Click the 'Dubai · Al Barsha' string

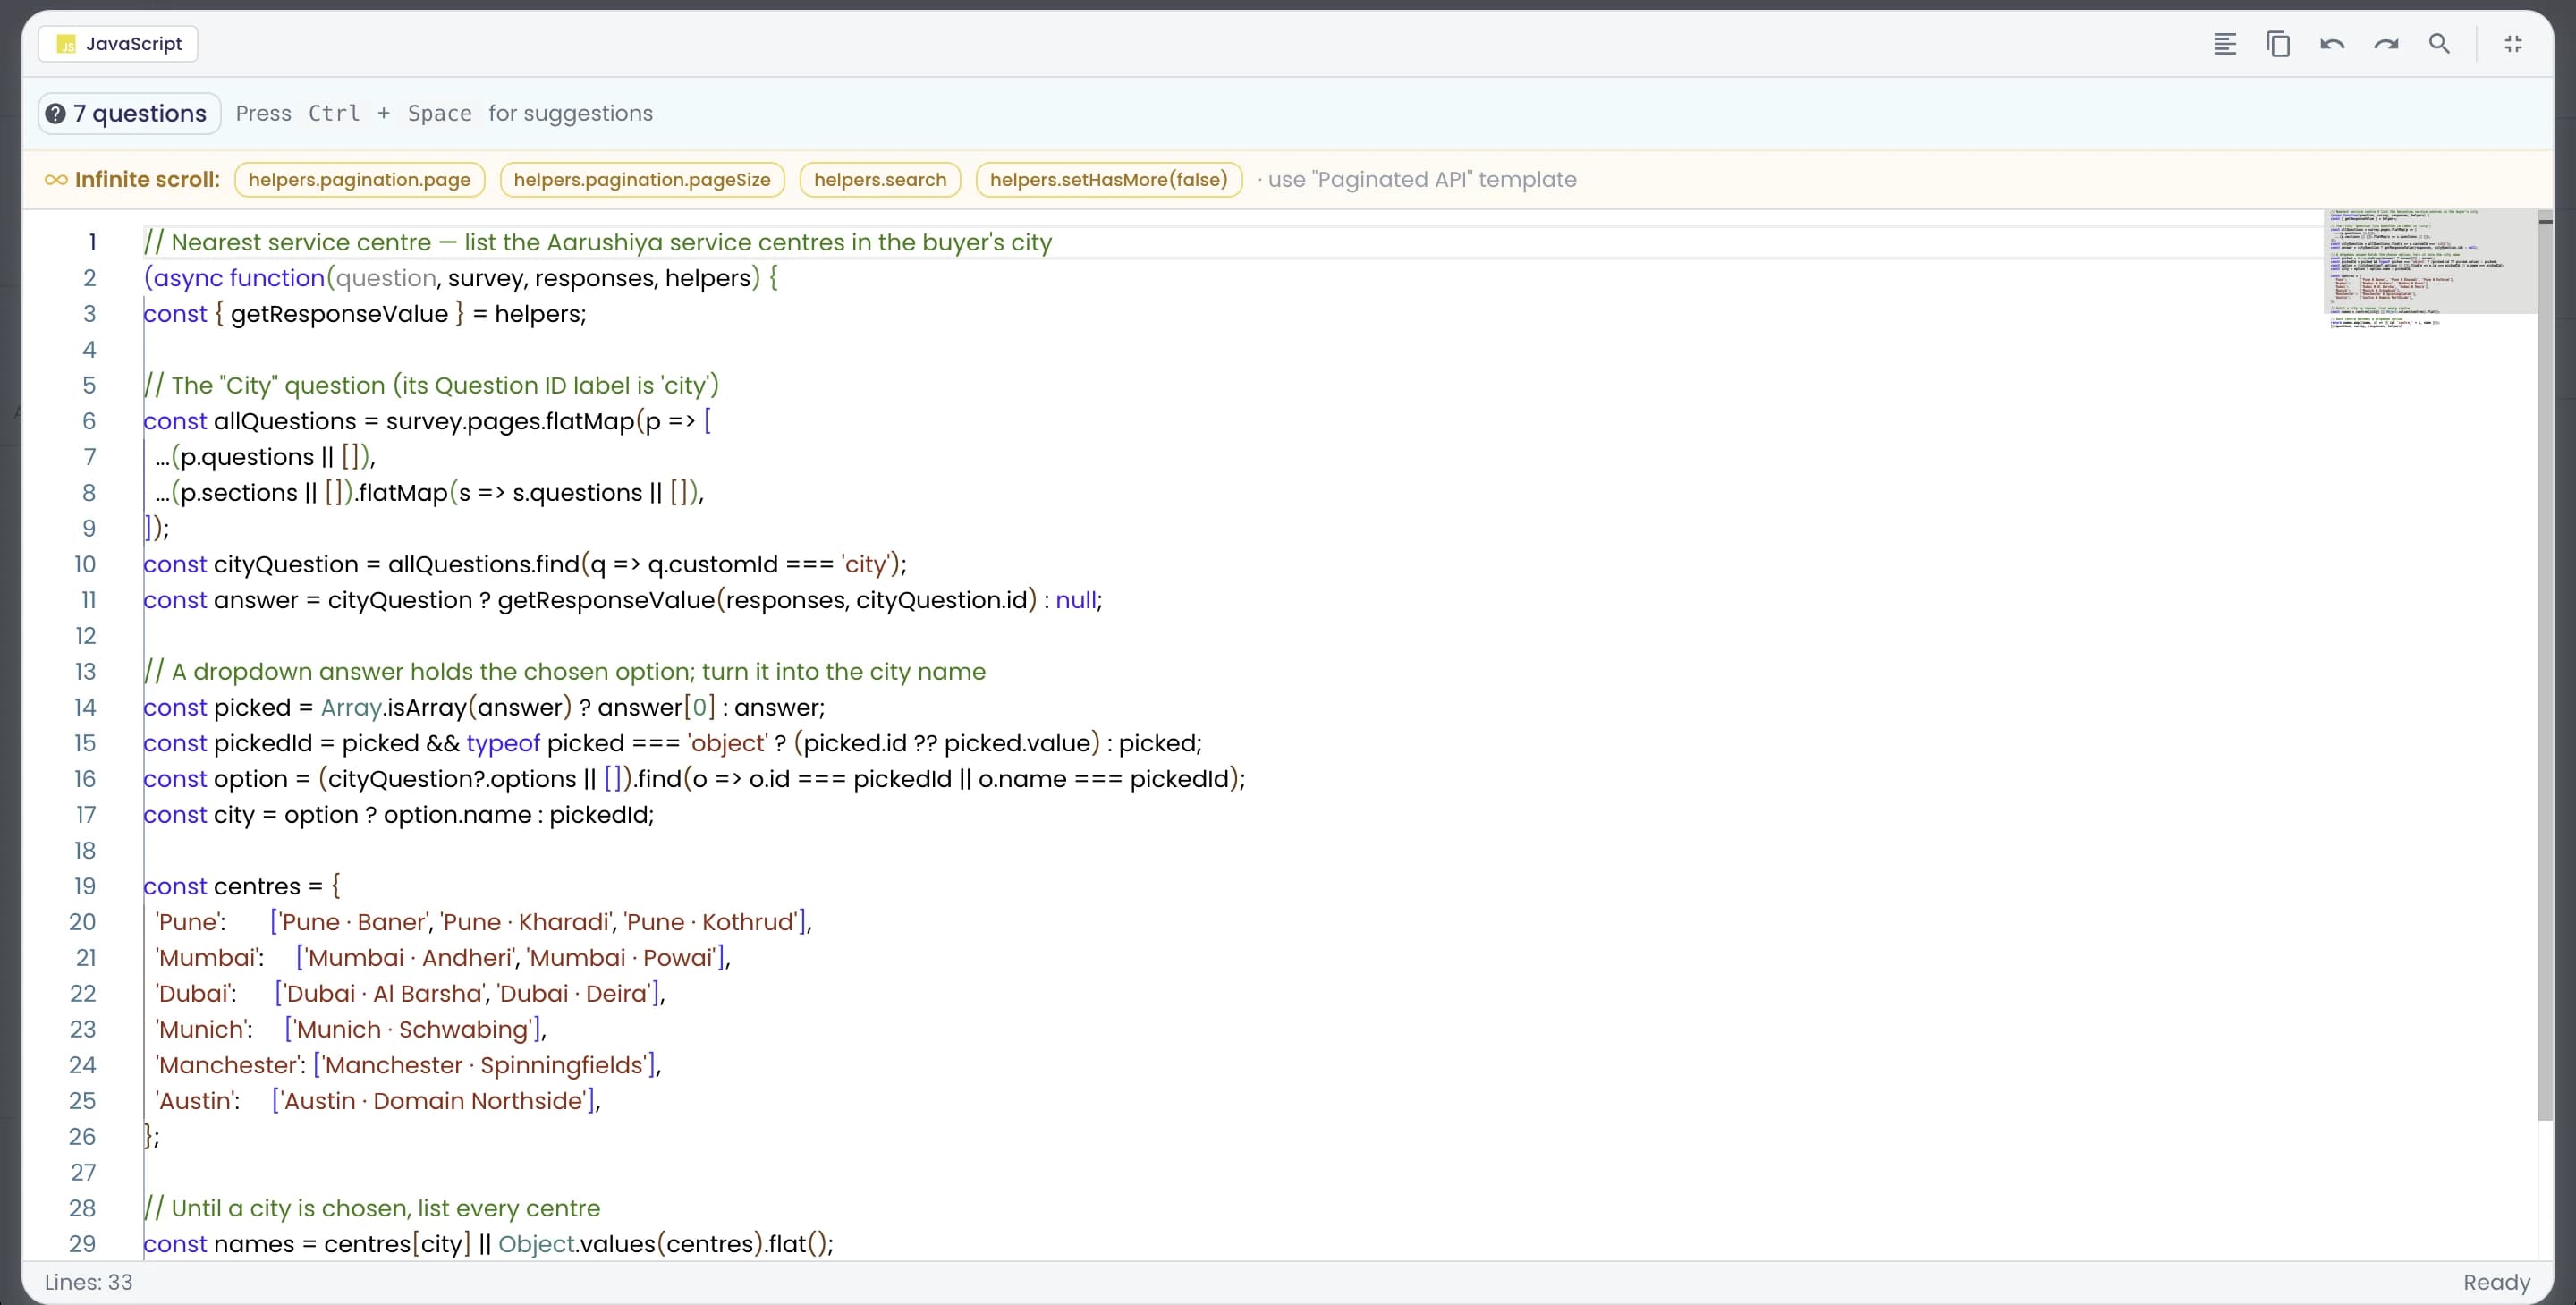(383, 994)
